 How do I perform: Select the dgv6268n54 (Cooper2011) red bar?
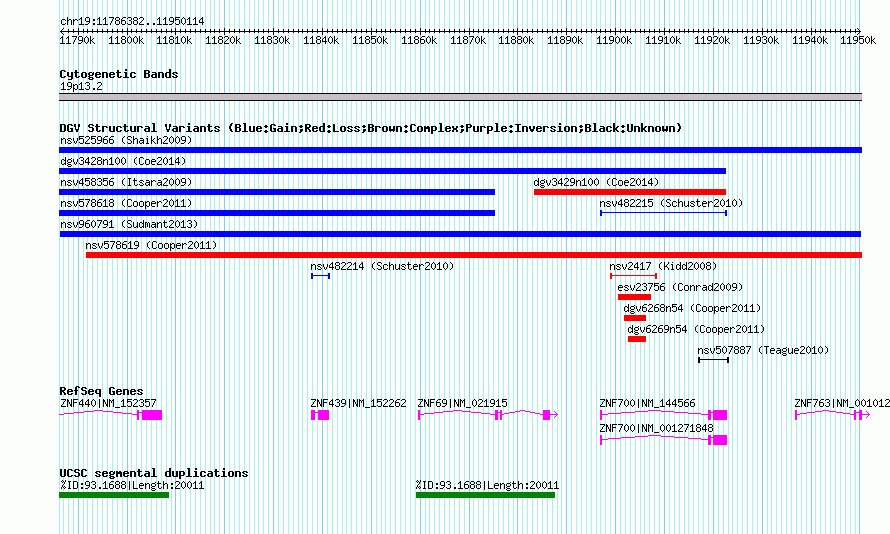(x=635, y=318)
